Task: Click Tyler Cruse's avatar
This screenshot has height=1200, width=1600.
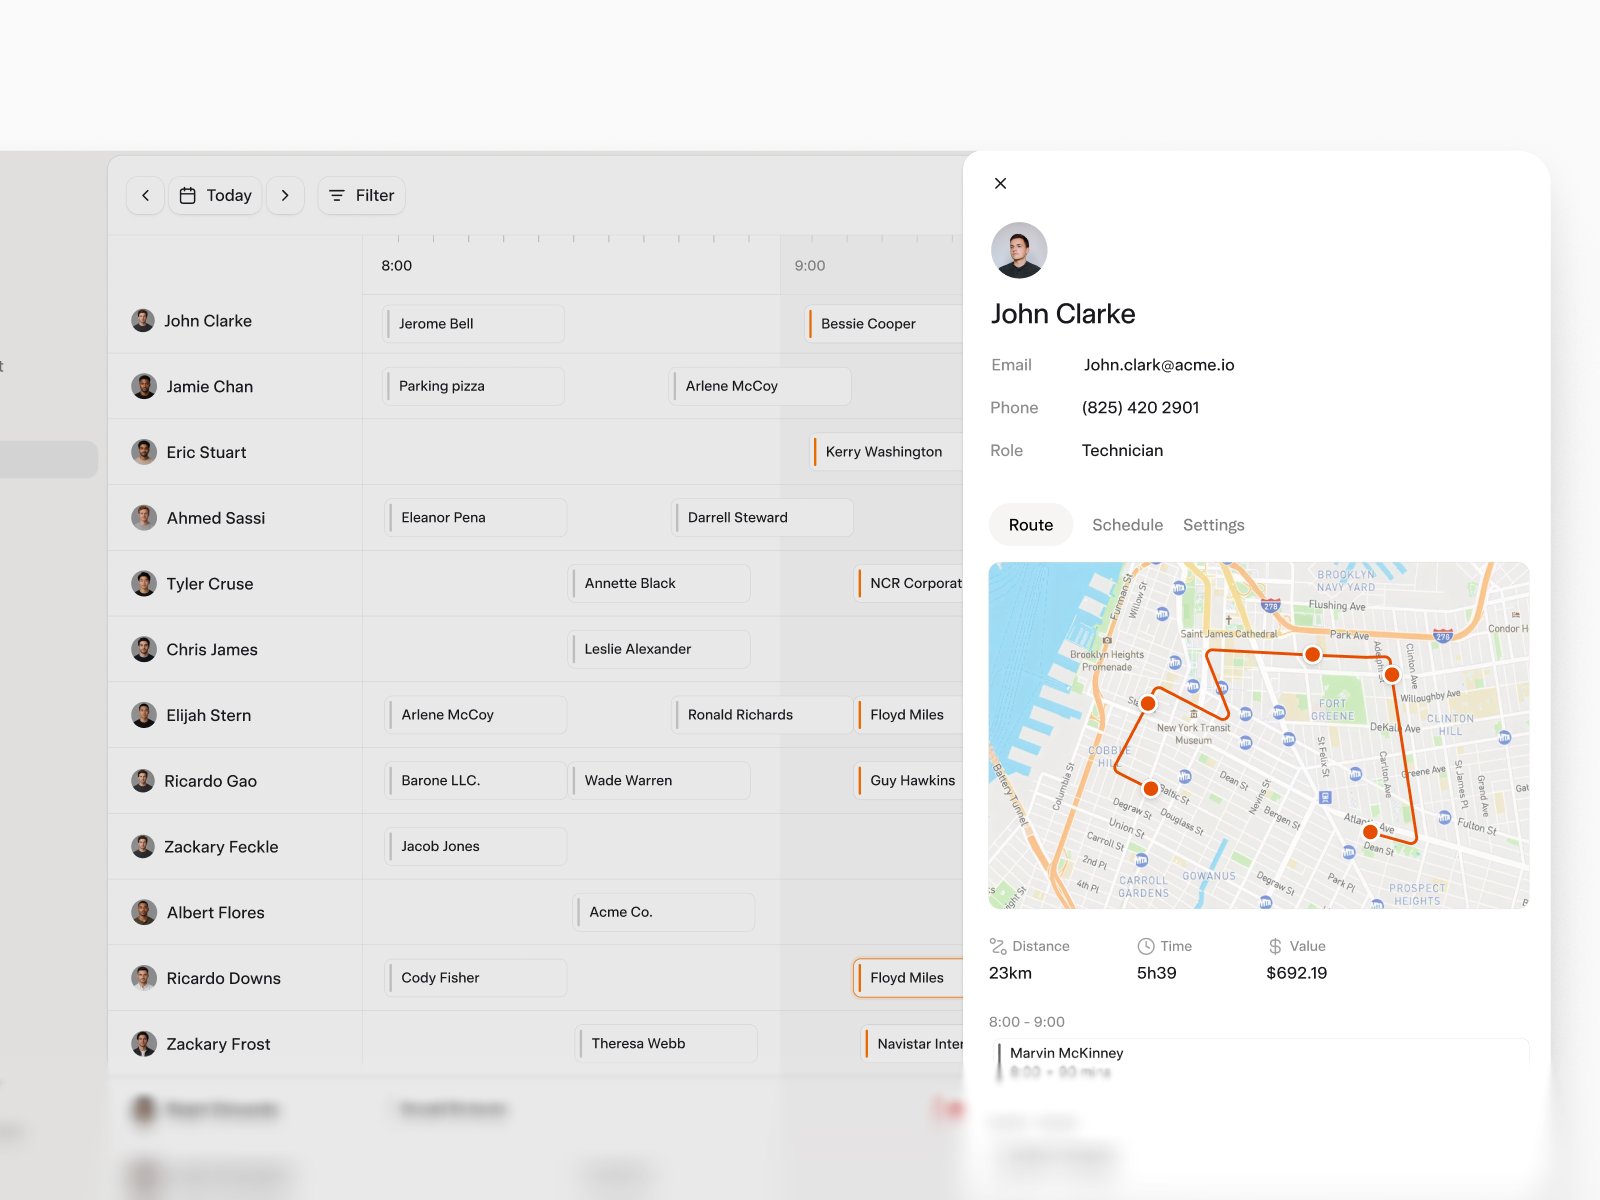Action: [x=144, y=584]
